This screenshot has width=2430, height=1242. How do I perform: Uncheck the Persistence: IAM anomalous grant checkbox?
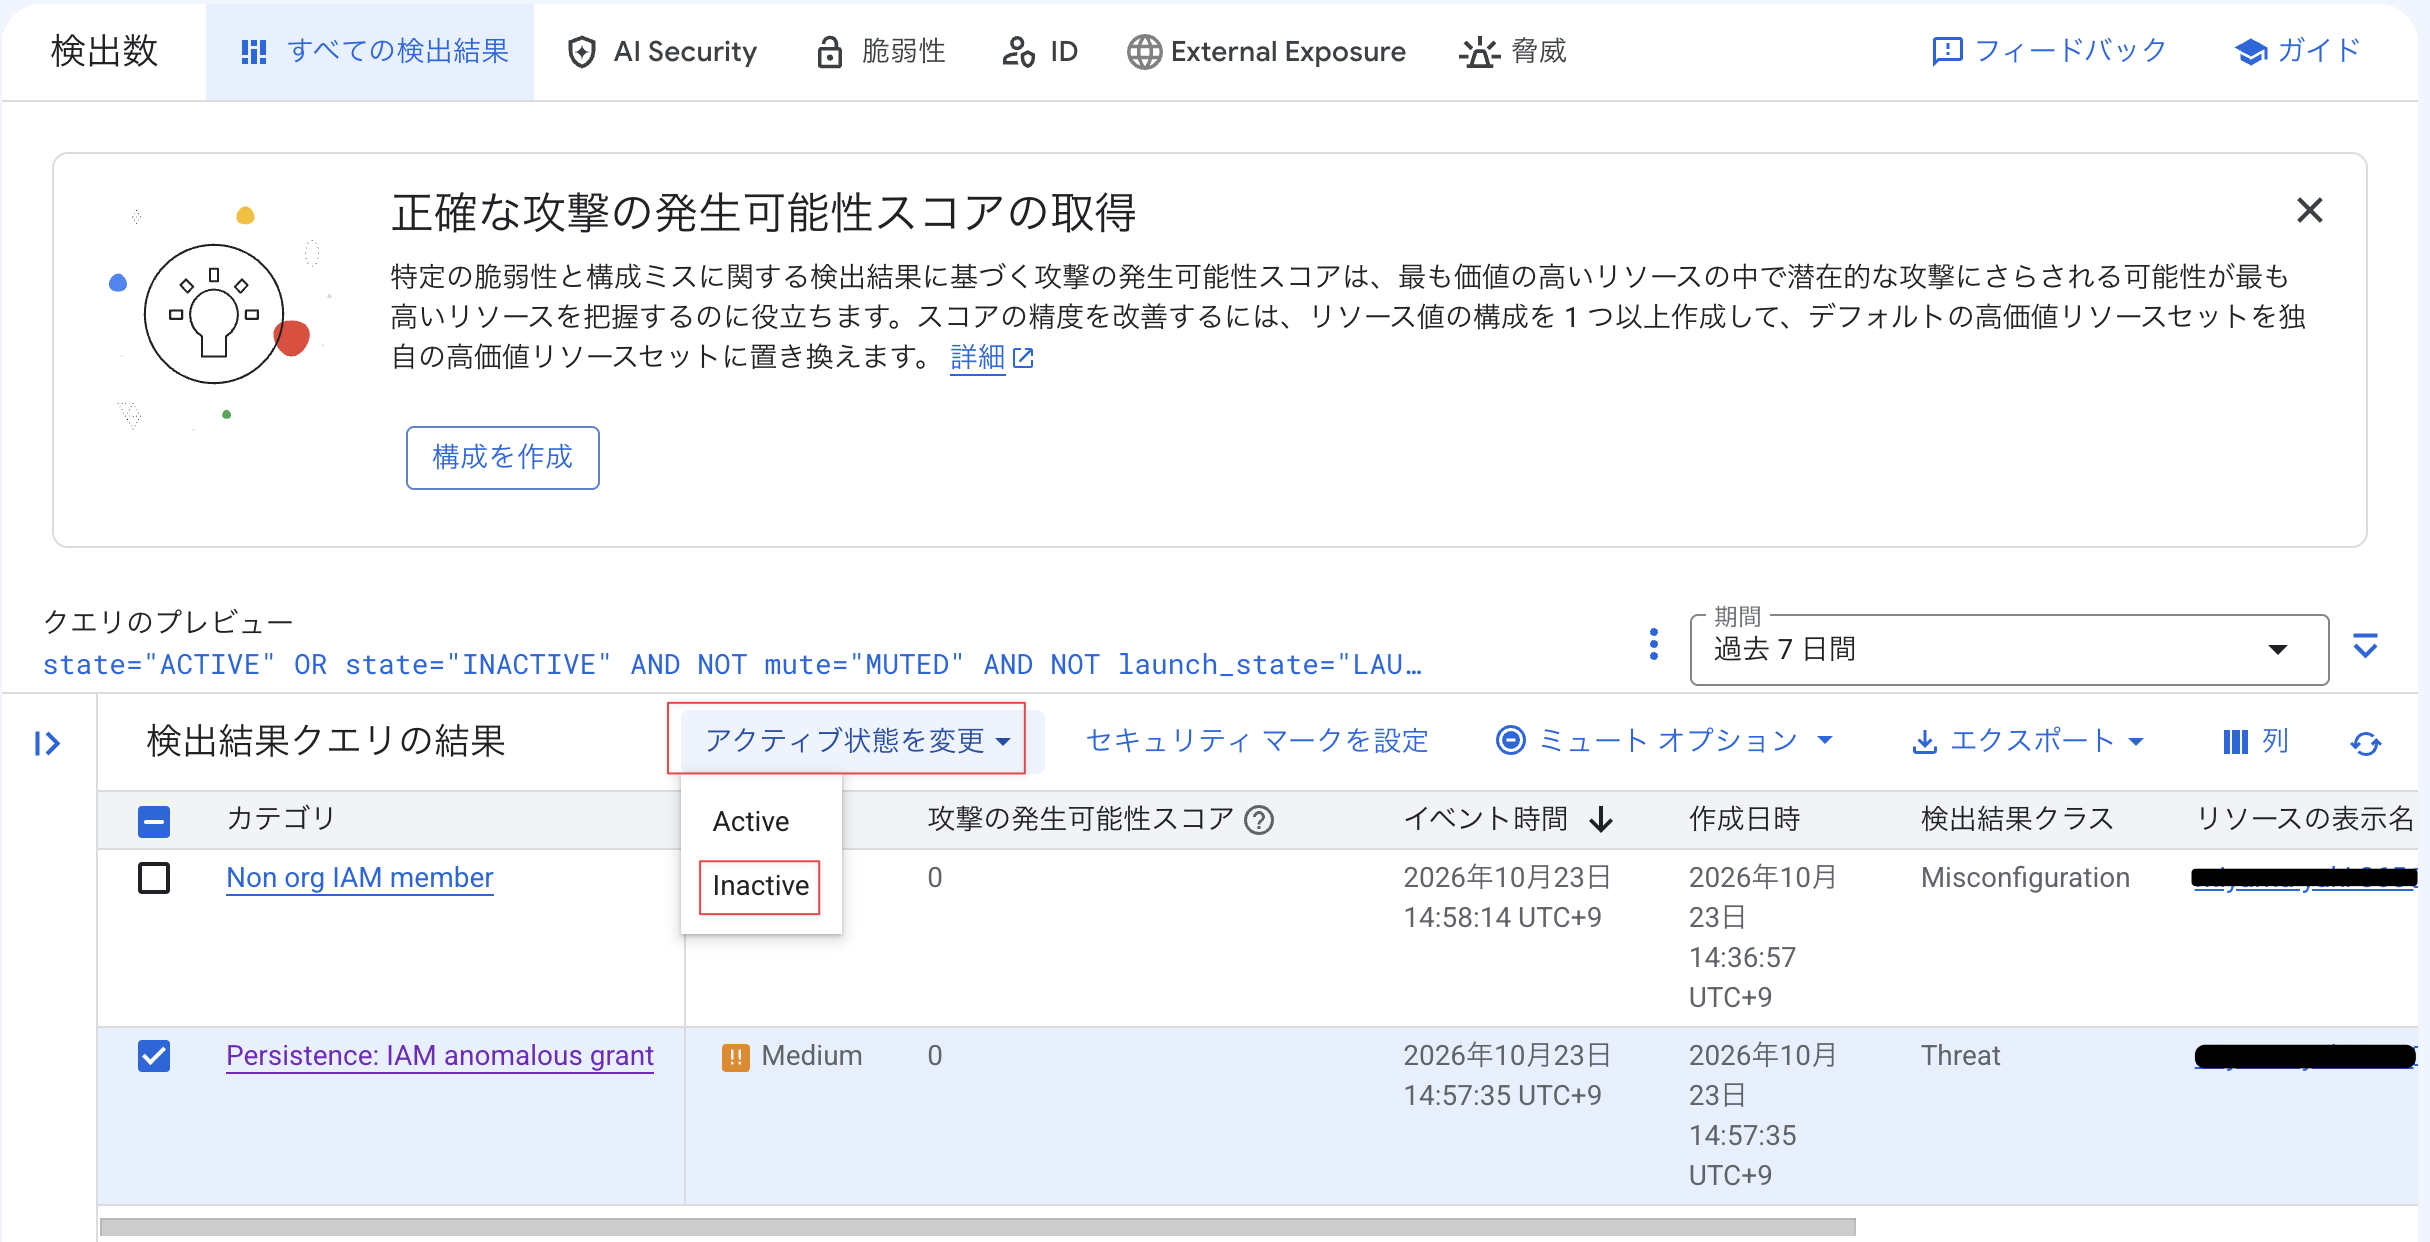pyautogui.click(x=154, y=1056)
